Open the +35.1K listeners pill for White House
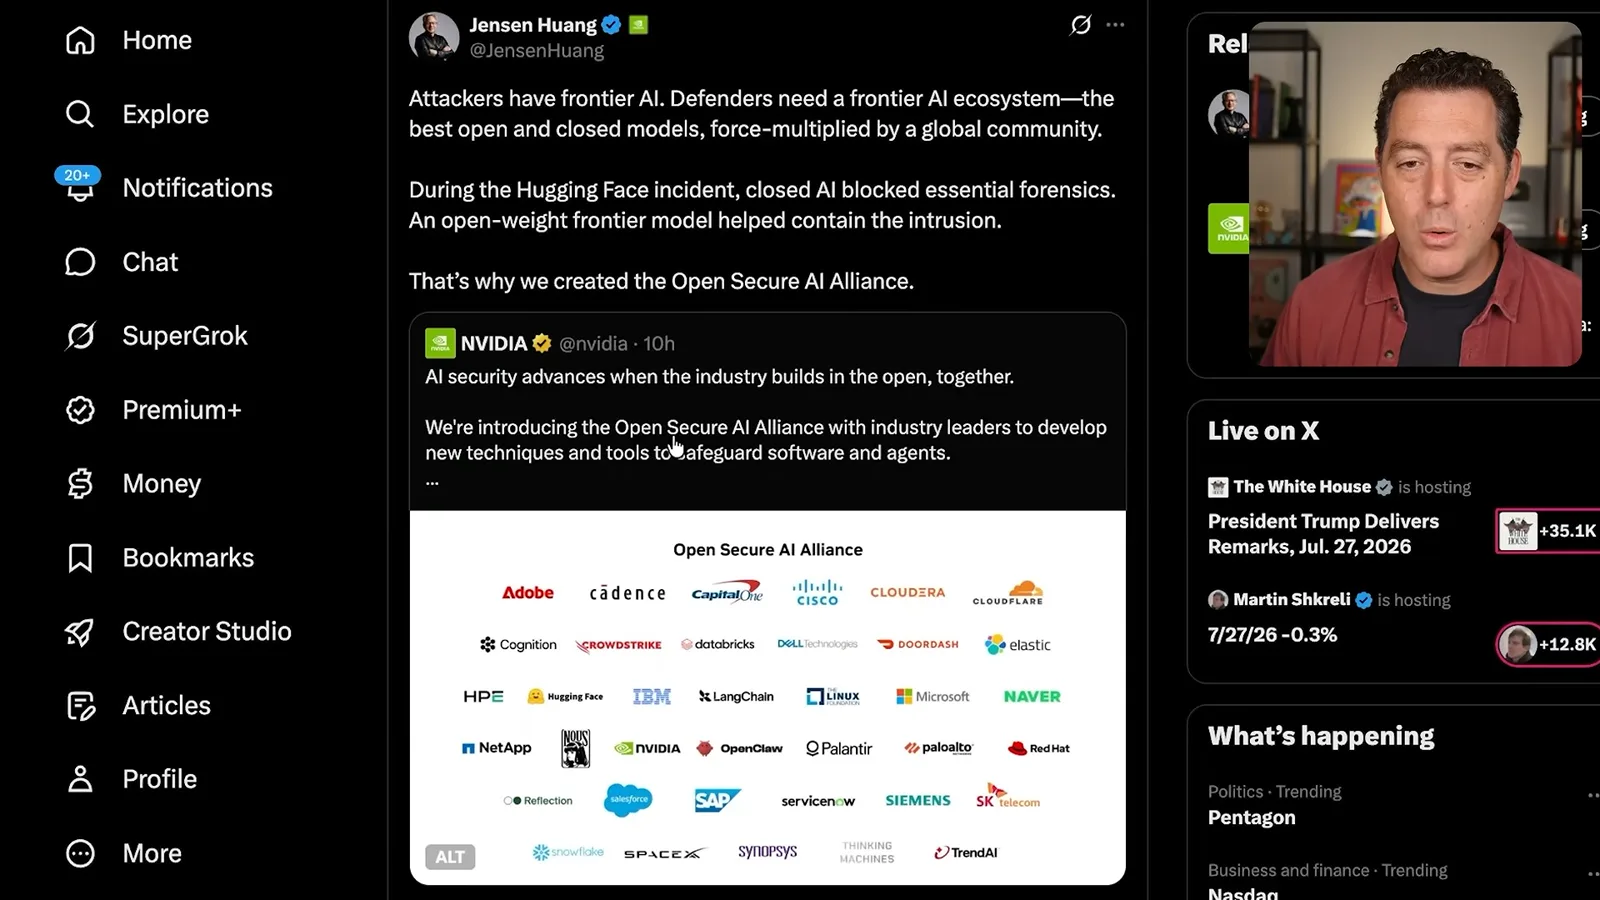 [1548, 531]
